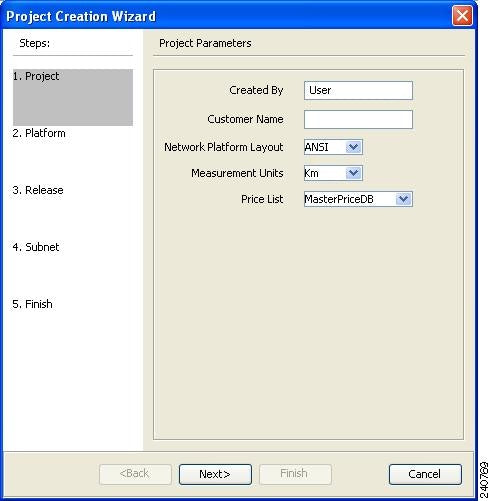
Task: Click the Created By label
Action: pyautogui.click(x=256, y=90)
